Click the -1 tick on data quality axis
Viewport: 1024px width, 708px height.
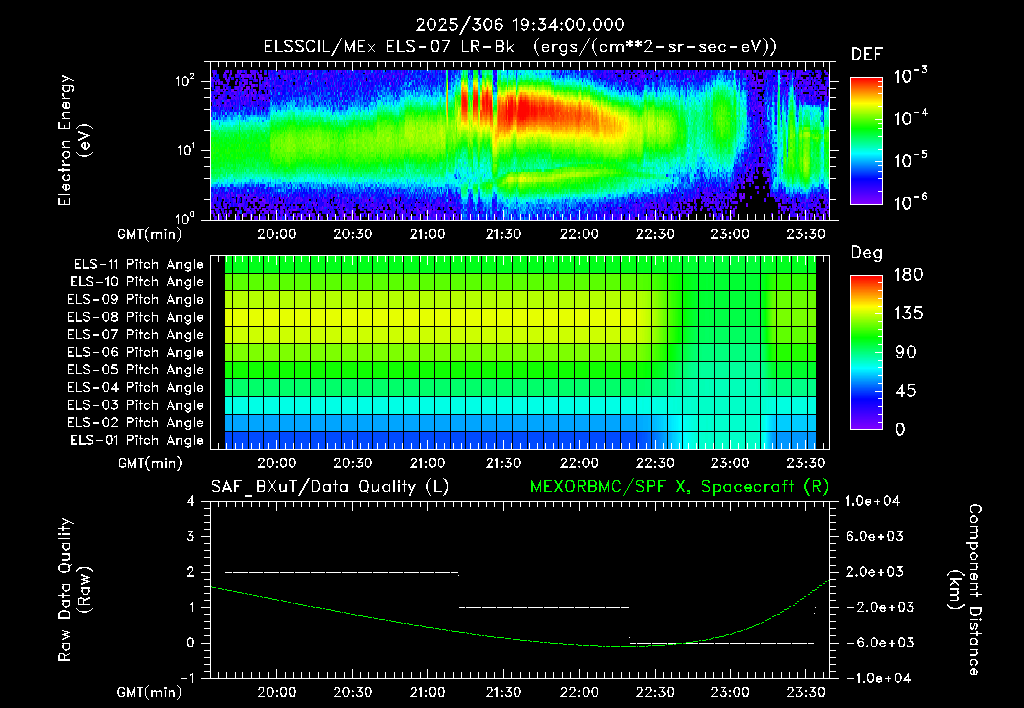(187, 678)
